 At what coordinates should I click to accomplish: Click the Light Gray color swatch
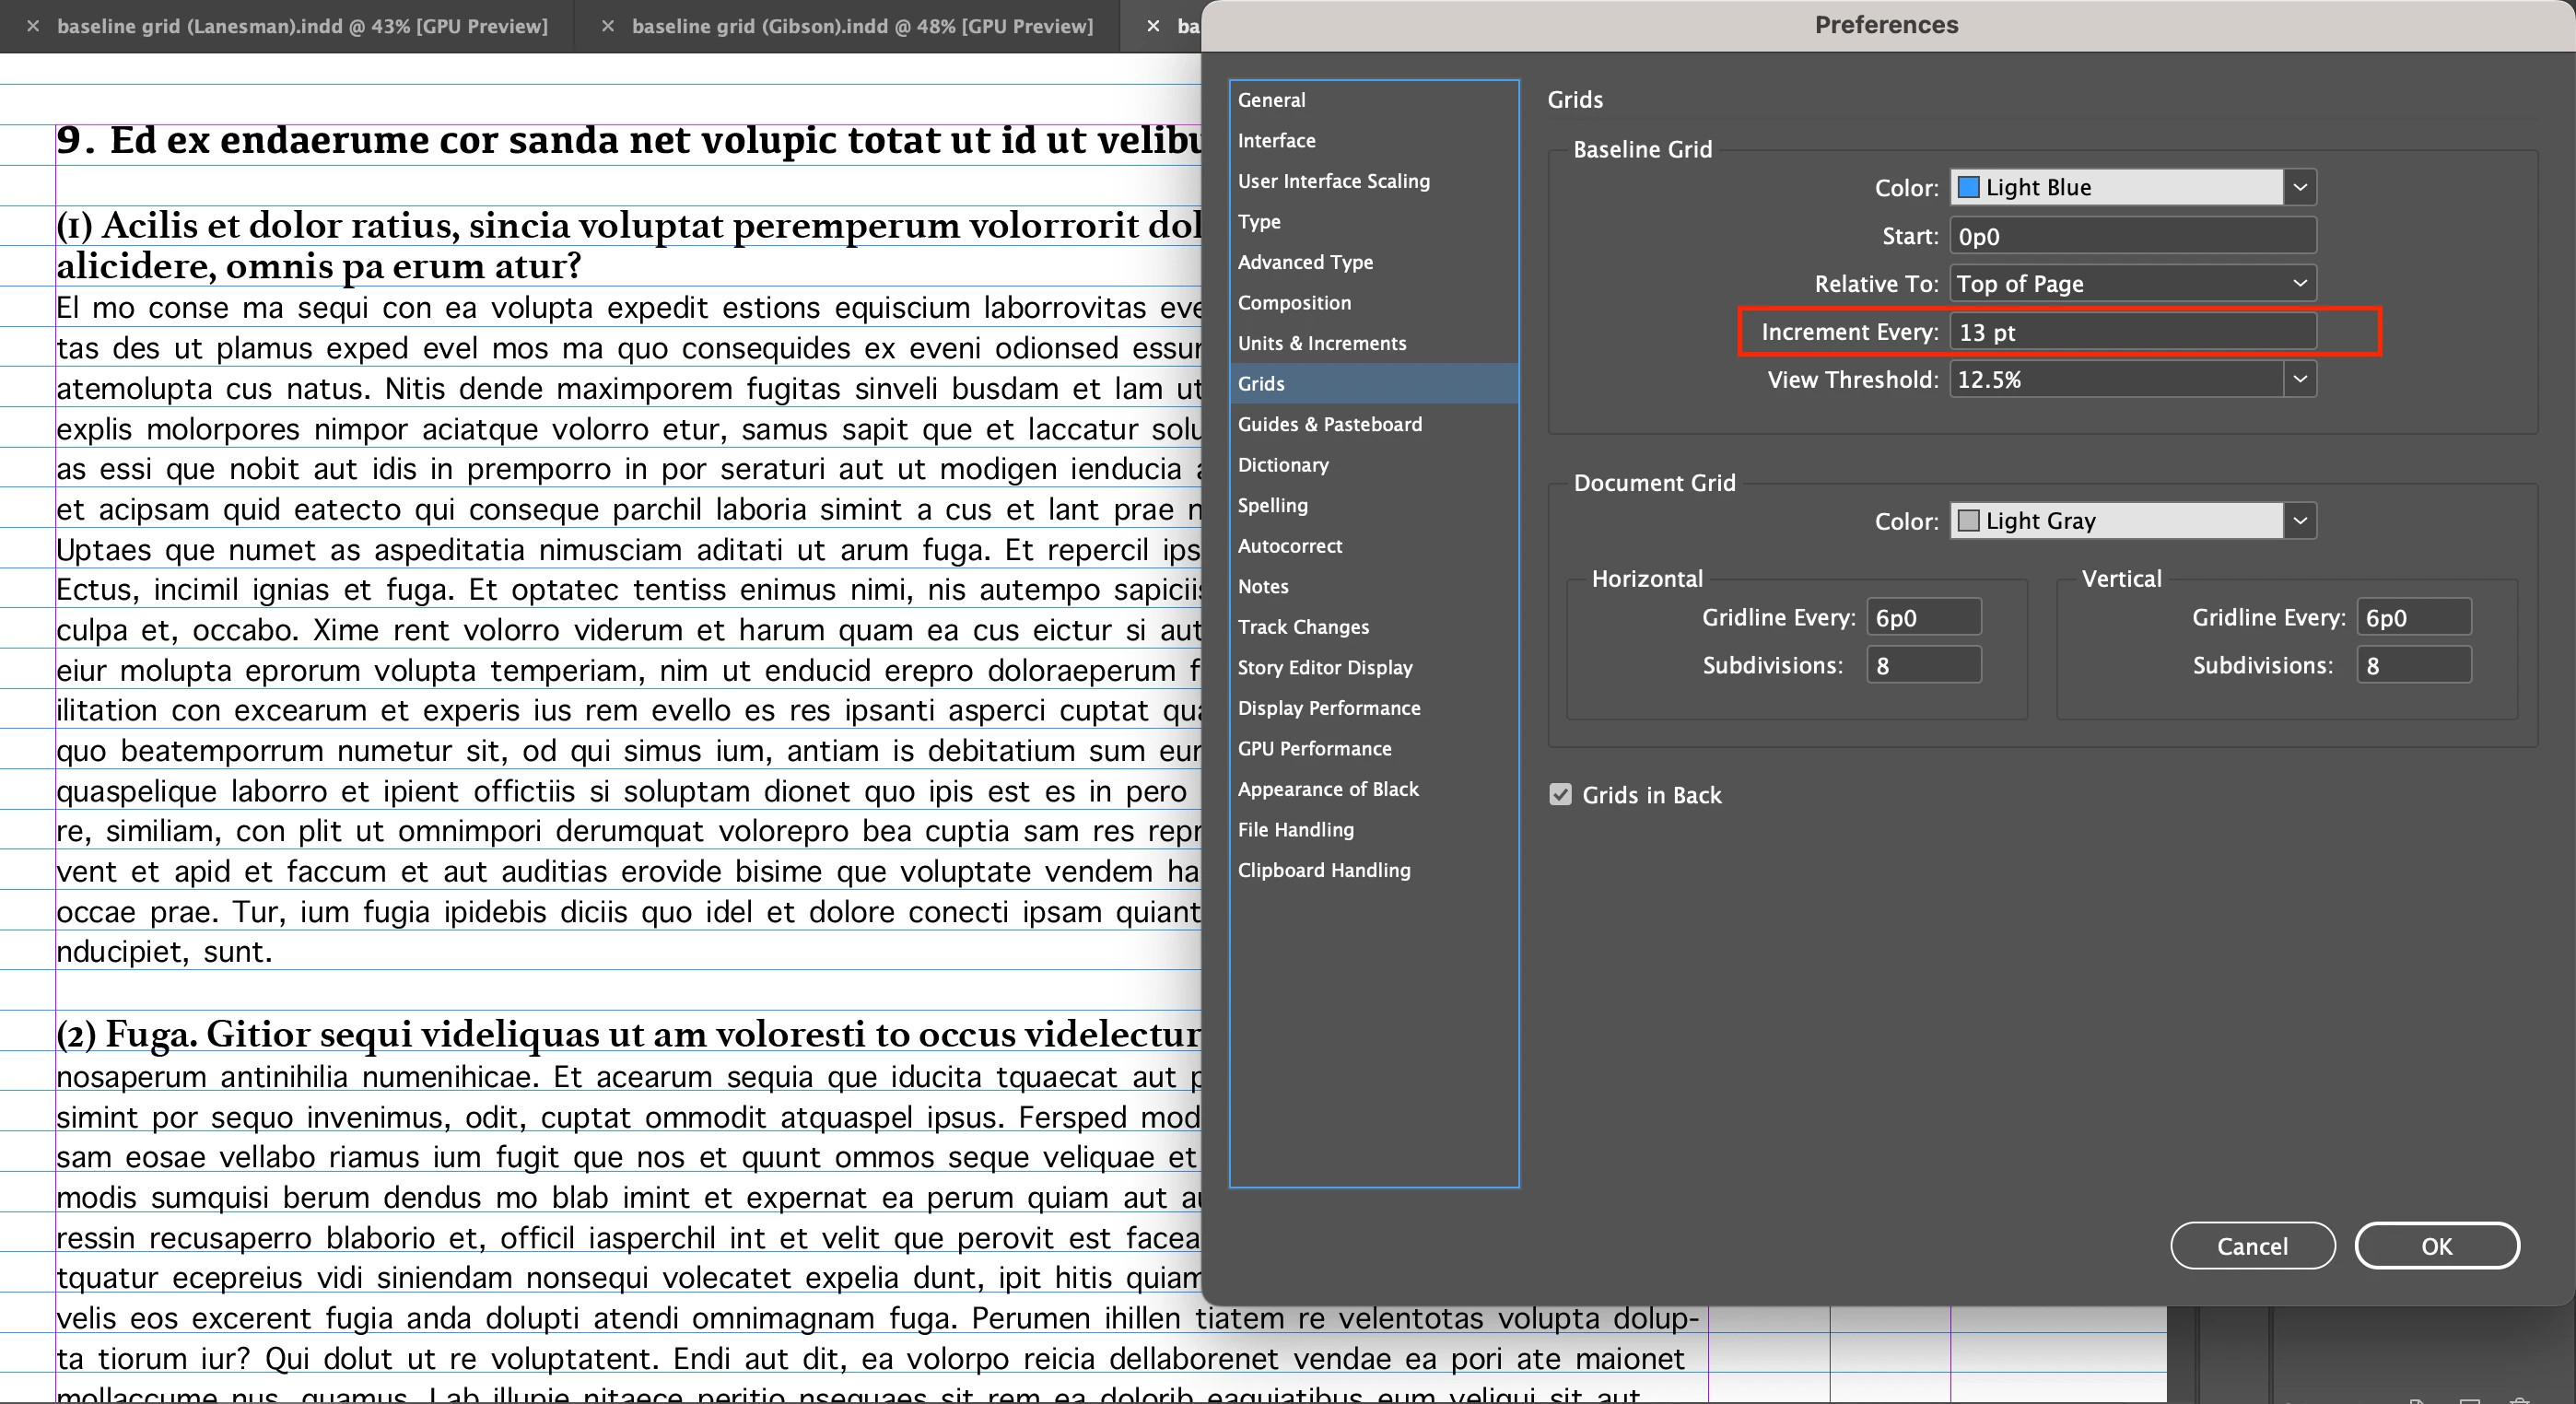click(1969, 521)
